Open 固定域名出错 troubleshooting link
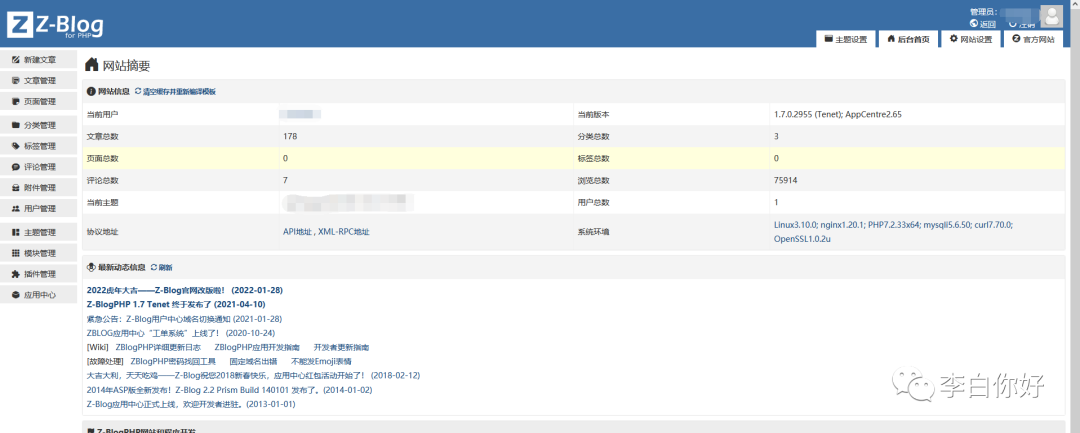Image resolution: width=1080 pixels, height=433 pixels. tap(253, 361)
